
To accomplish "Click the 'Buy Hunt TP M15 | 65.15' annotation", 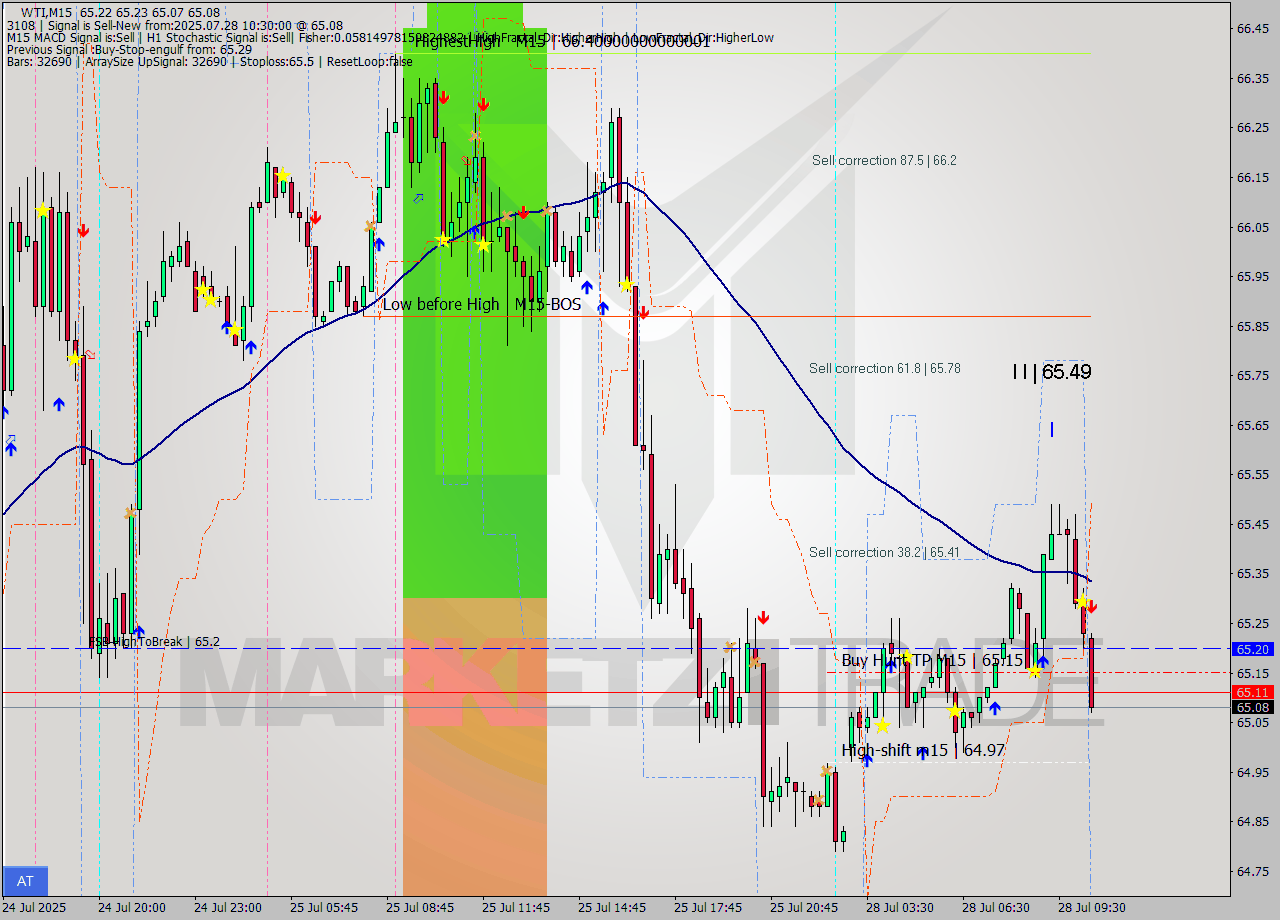I will [x=934, y=661].
